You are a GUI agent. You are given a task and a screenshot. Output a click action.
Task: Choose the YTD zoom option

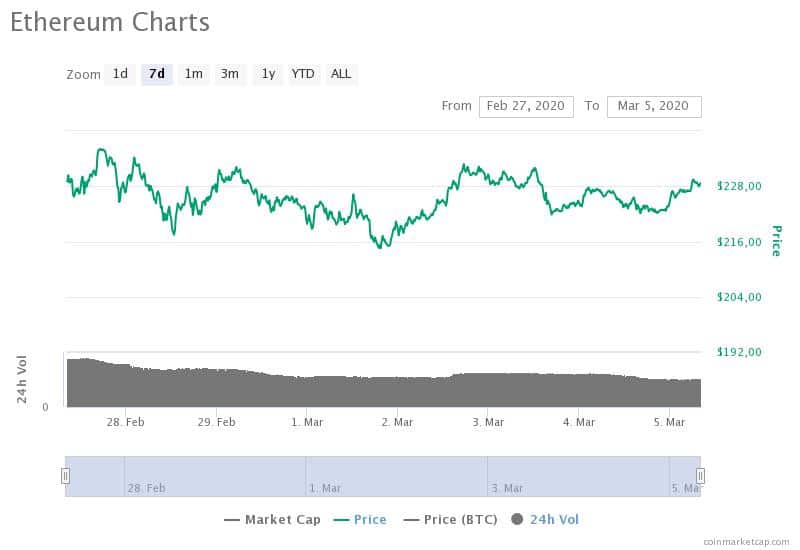[x=303, y=74]
